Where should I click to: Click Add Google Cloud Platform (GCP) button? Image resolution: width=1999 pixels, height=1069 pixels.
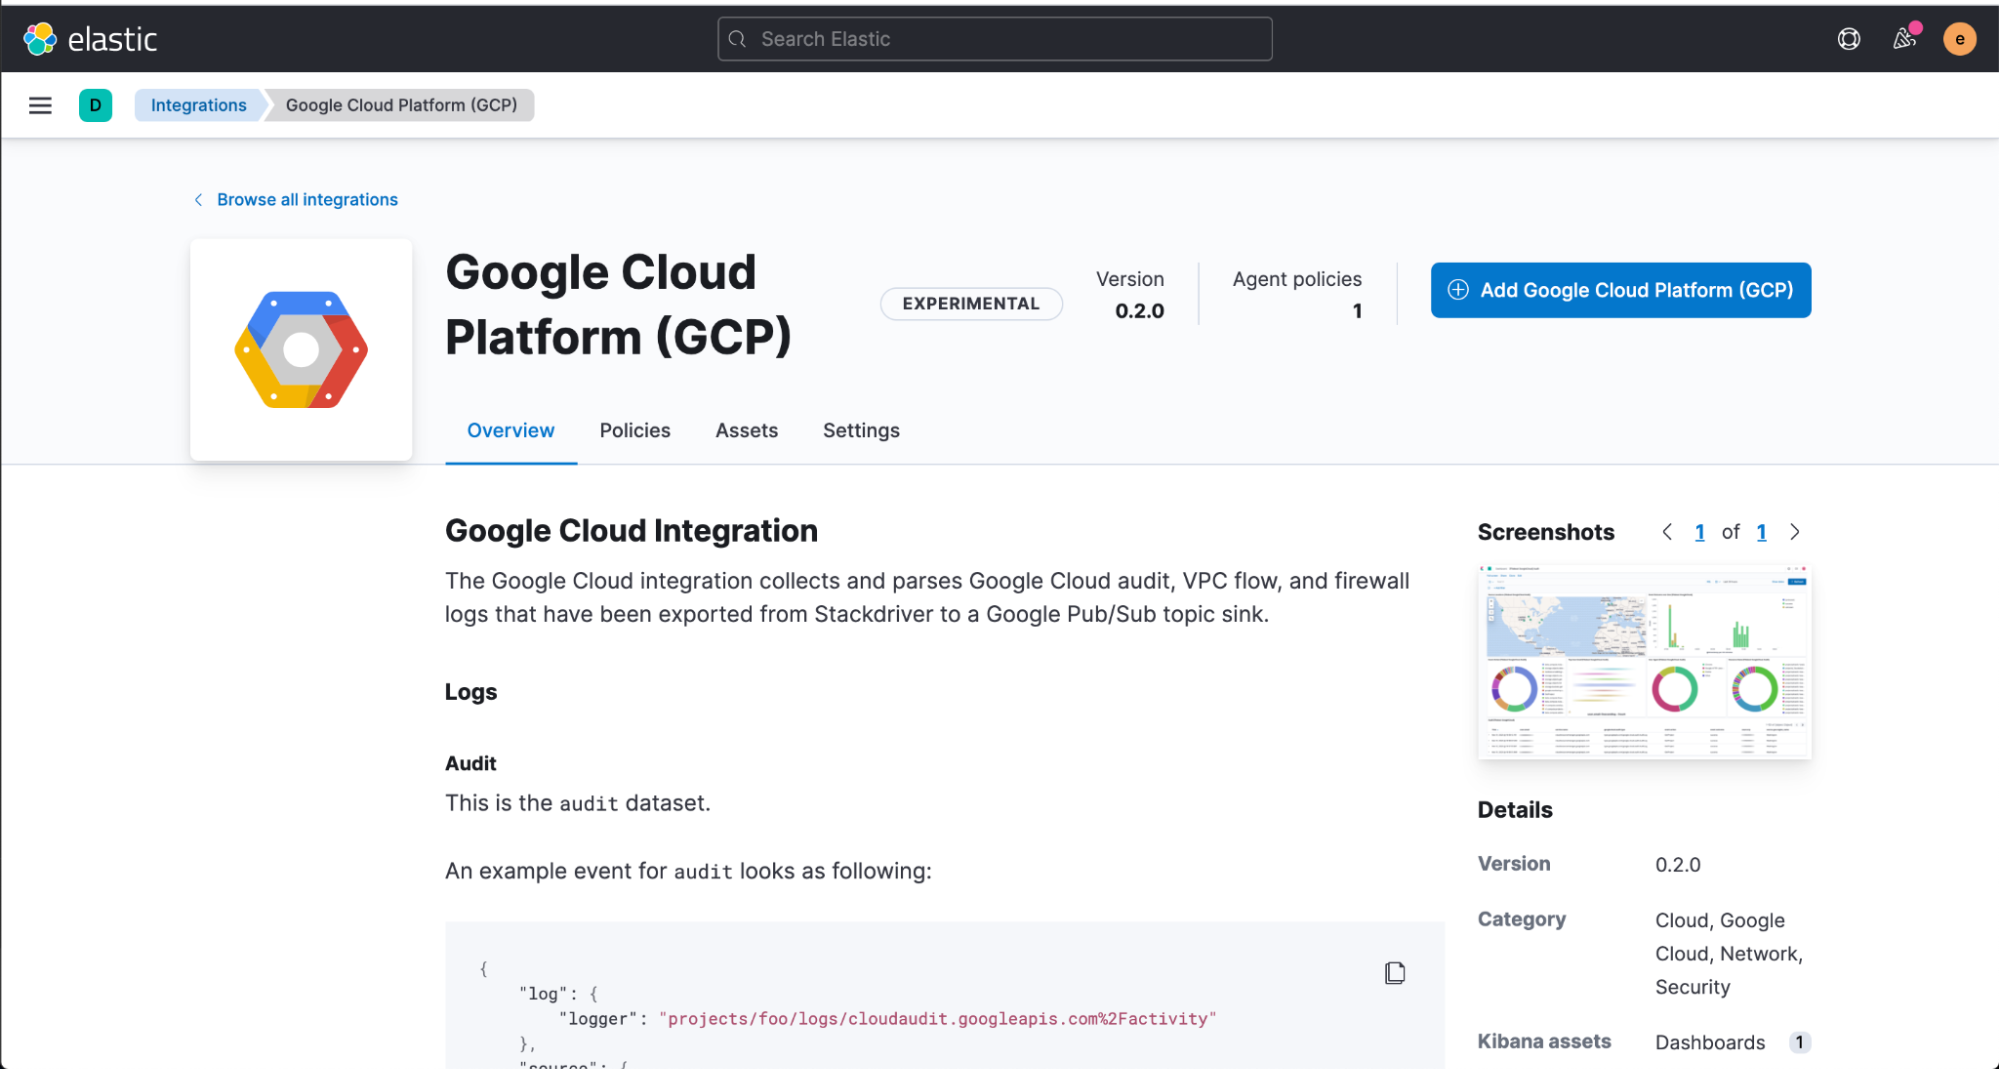1620,290
